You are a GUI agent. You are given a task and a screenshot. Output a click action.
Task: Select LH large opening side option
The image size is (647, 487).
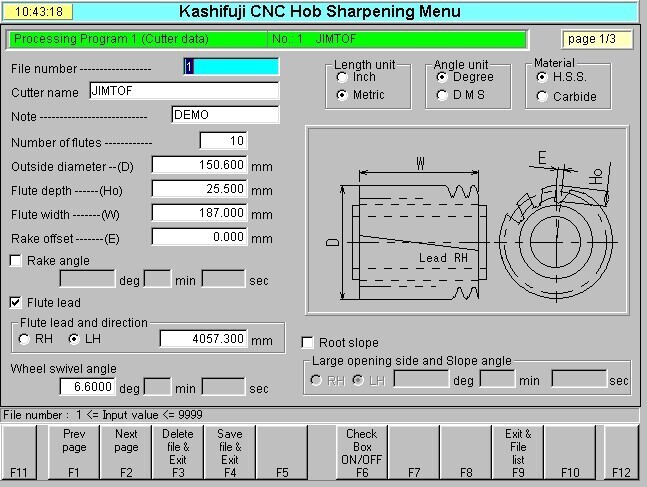(358, 380)
